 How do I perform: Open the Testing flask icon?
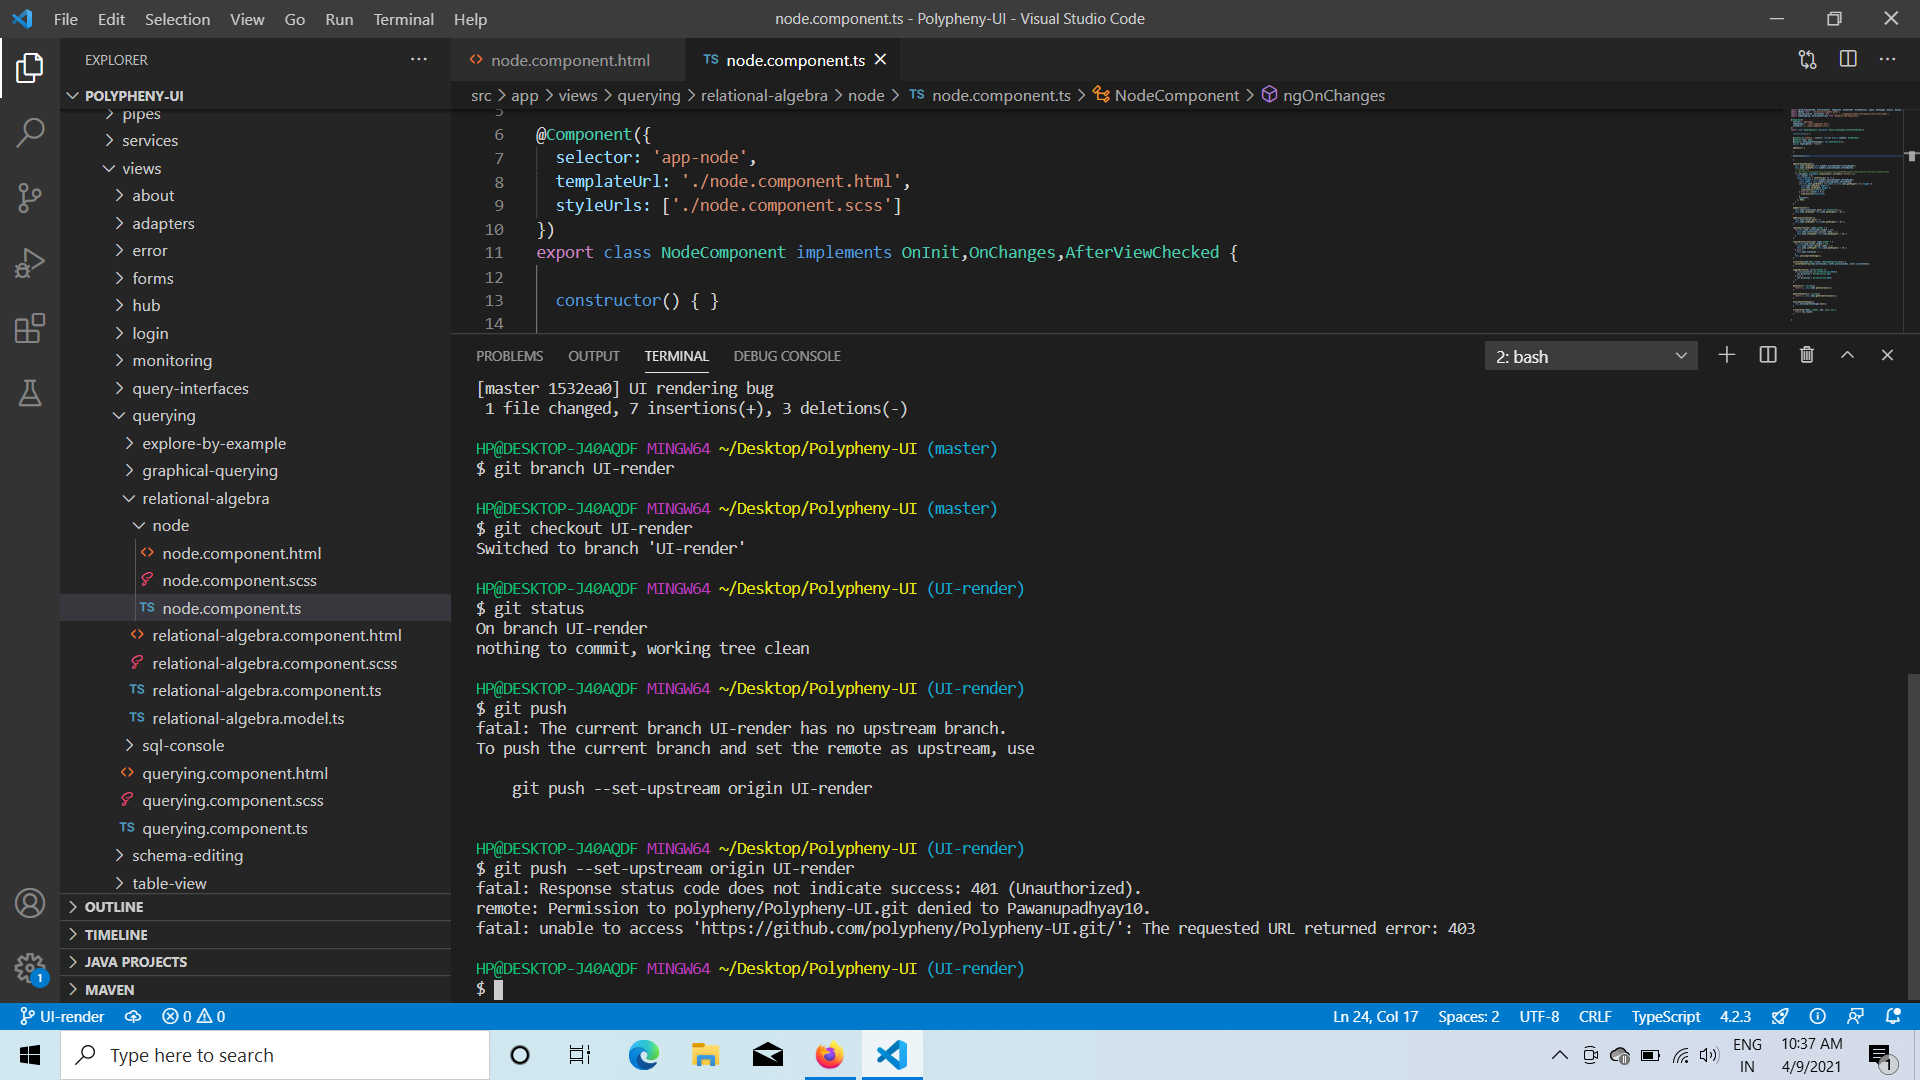(x=30, y=393)
